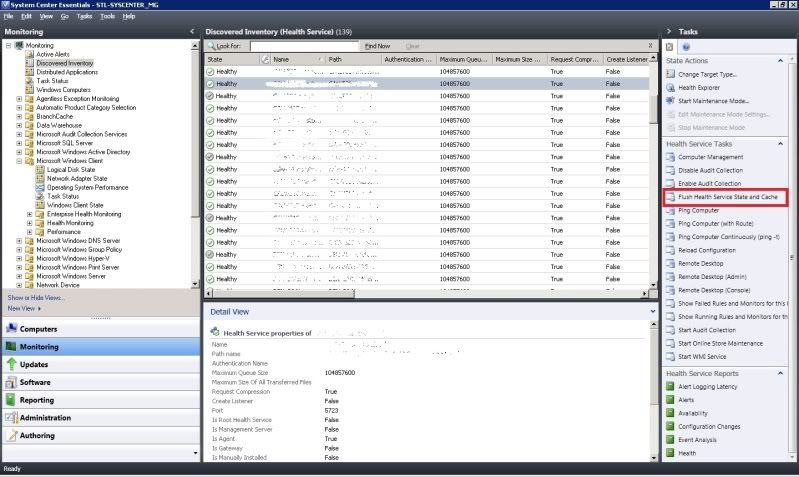Image resolution: width=799 pixels, height=477 pixels.
Task: Open the Authoring workspace
Action: pos(38,436)
